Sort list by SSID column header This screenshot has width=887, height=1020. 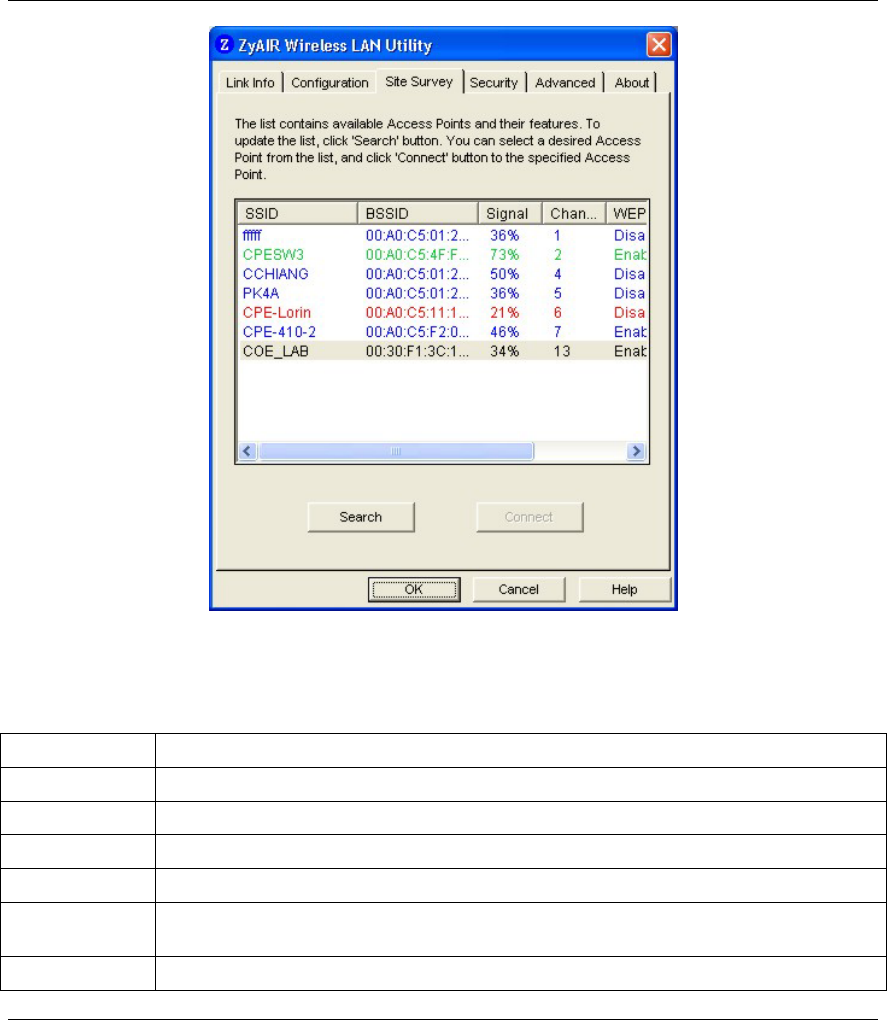(298, 213)
